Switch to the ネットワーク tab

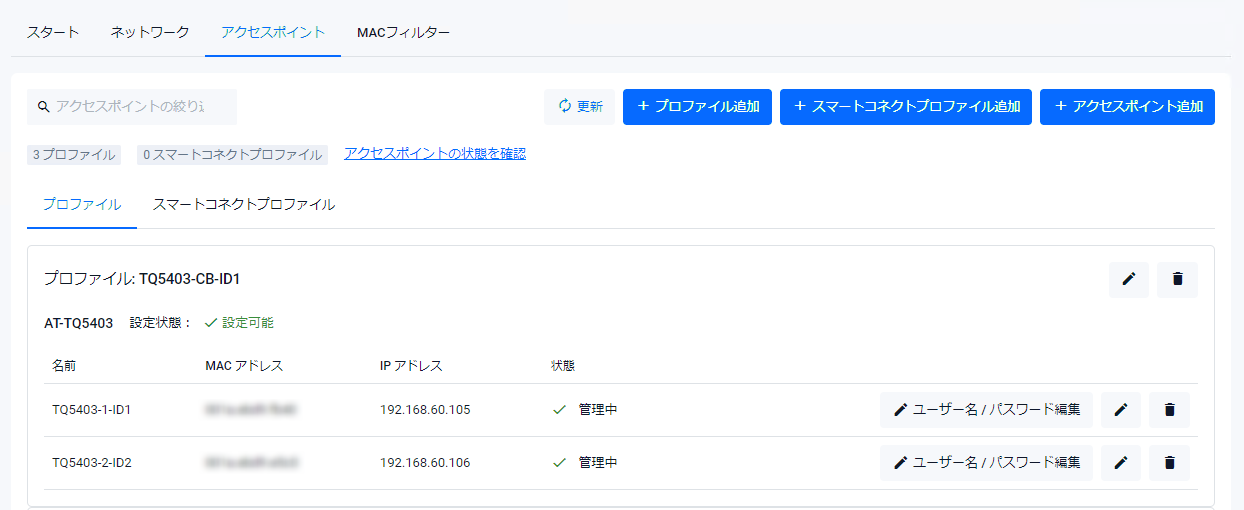tap(149, 32)
